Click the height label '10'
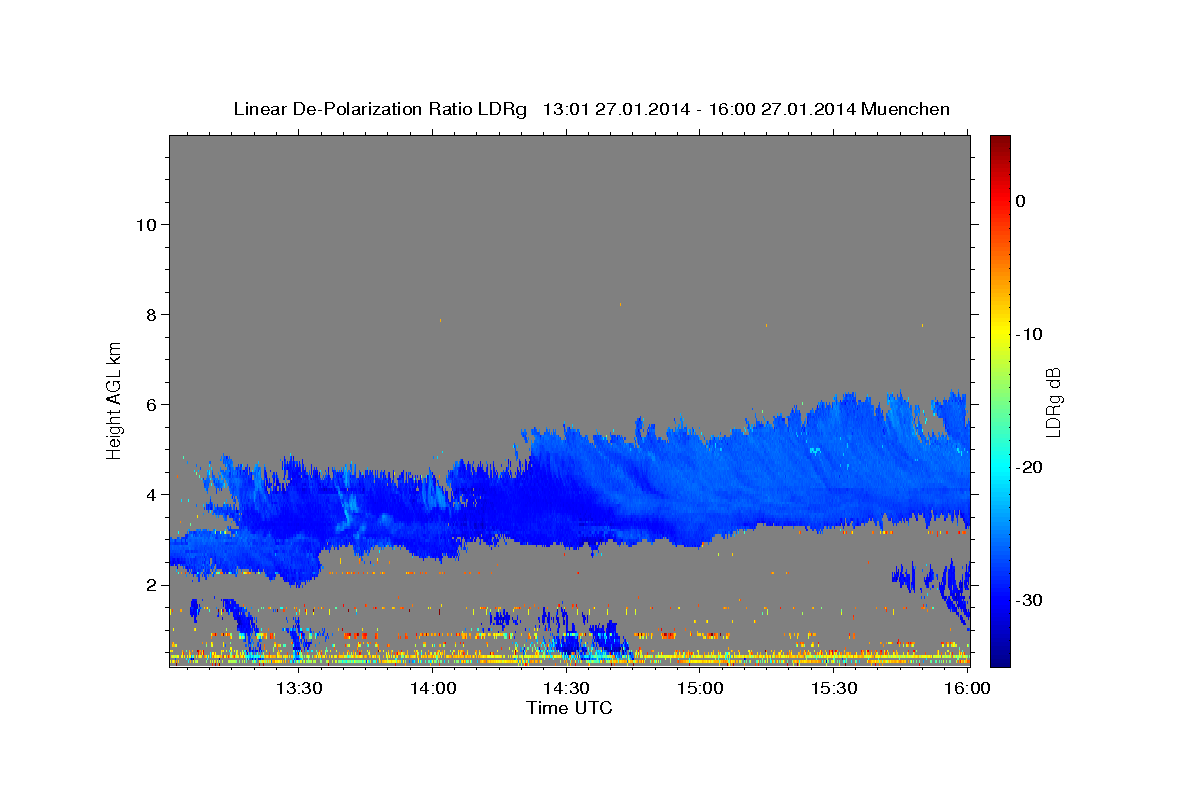Image resolution: width=1200 pixels, height=800 pixels. [145, 224]
